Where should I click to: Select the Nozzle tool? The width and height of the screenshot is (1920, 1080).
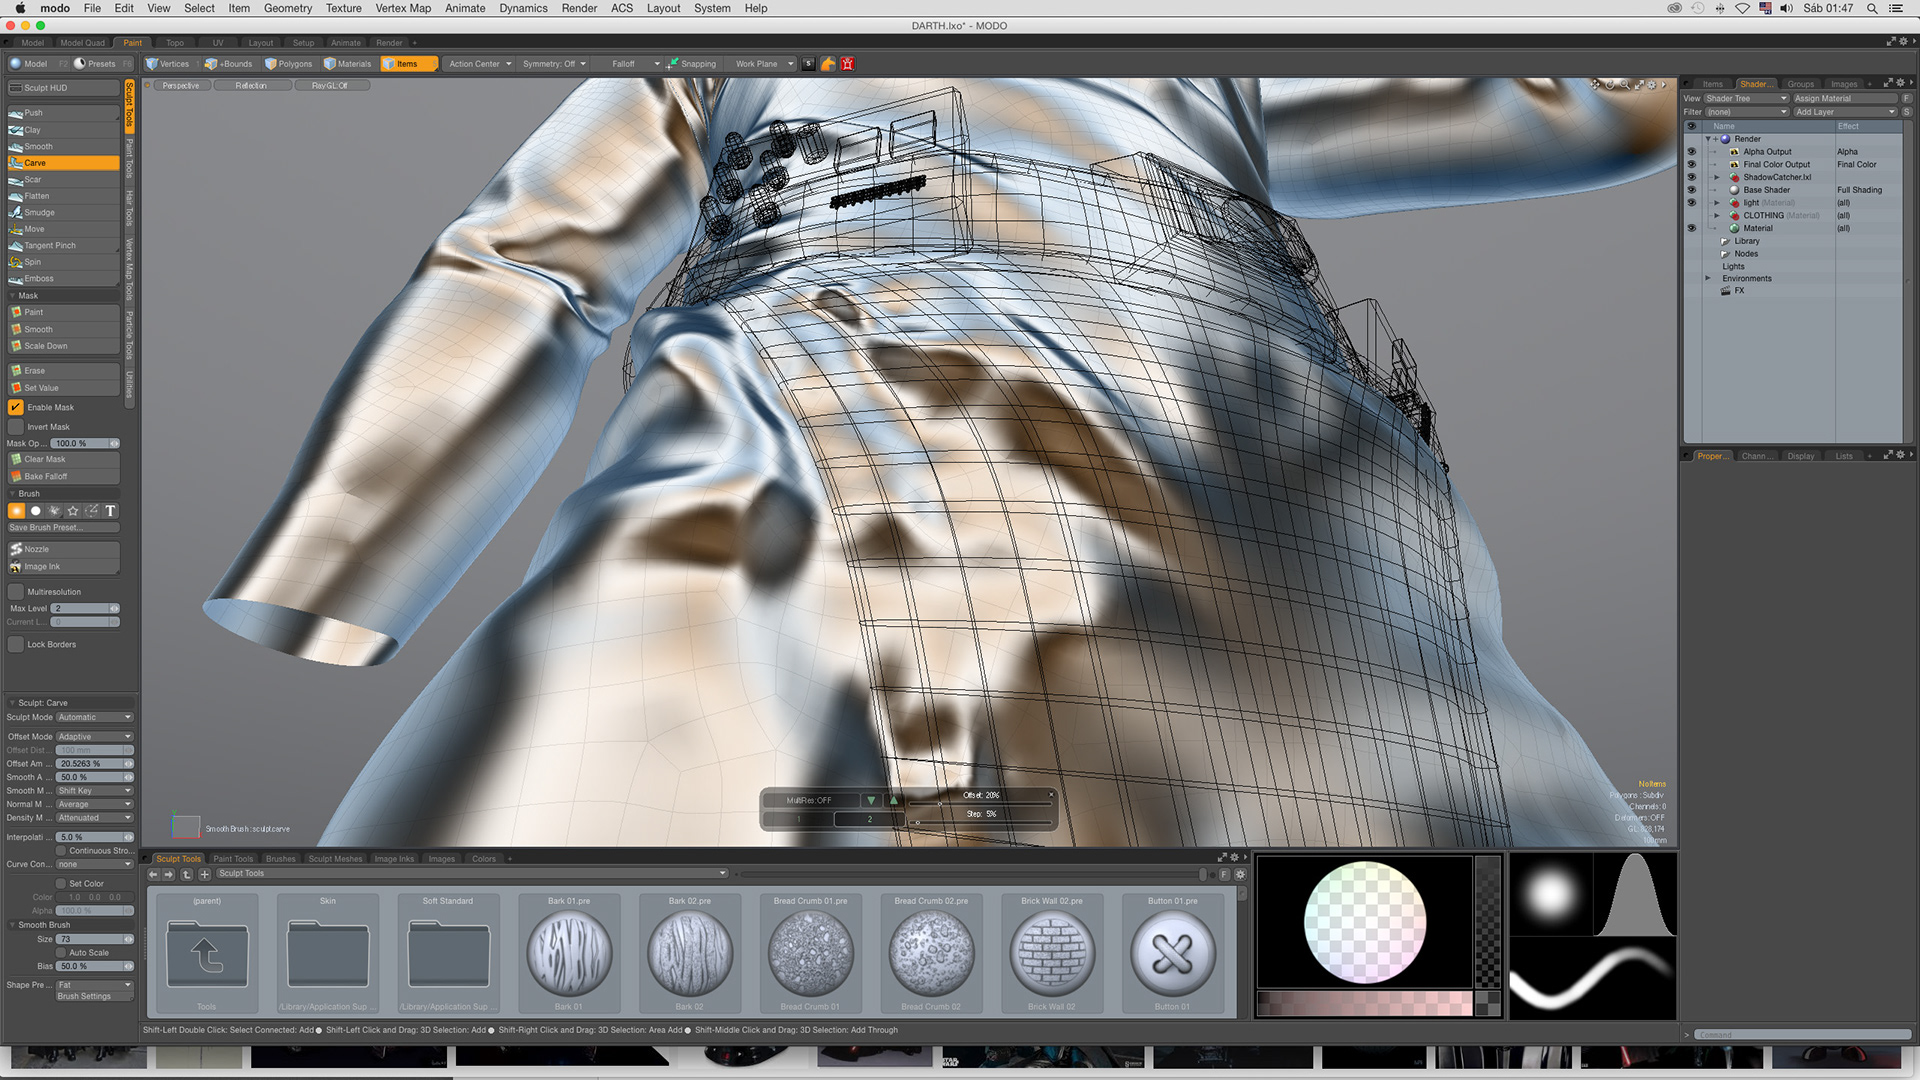click(x=64, y=549)
